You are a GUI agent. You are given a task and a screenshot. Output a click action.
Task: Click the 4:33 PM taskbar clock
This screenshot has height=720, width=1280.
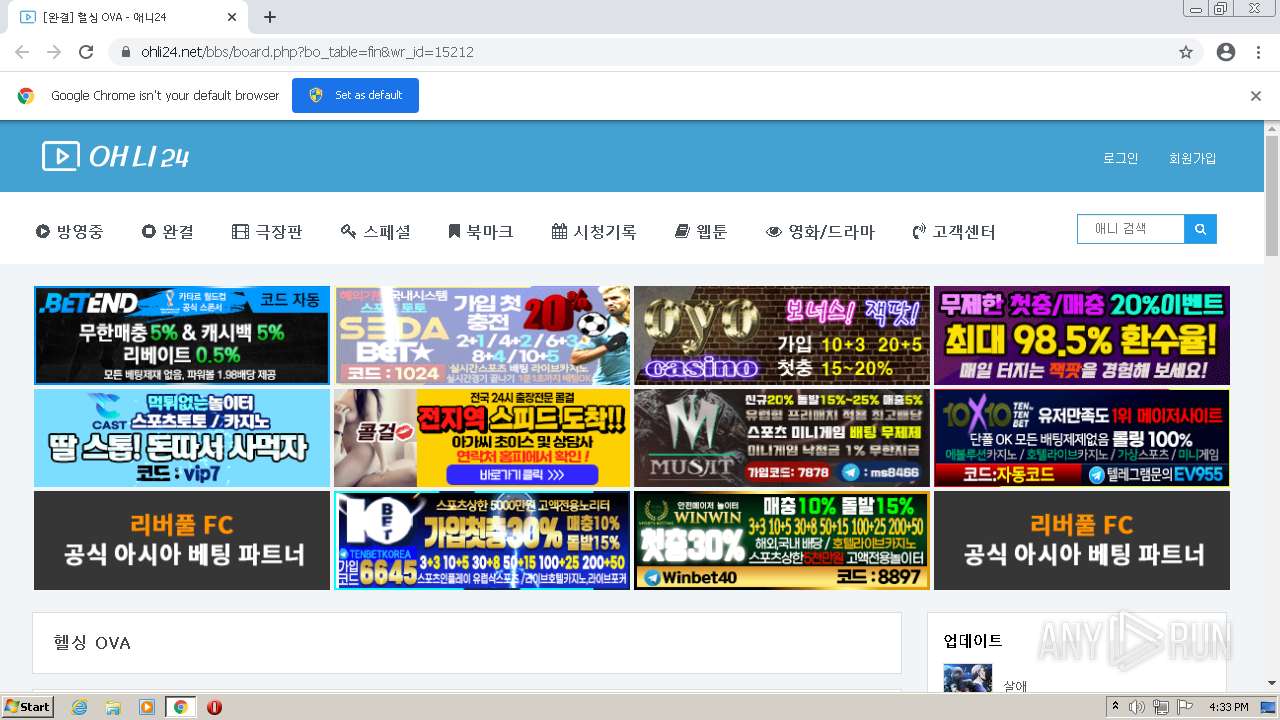point(1229,707)
